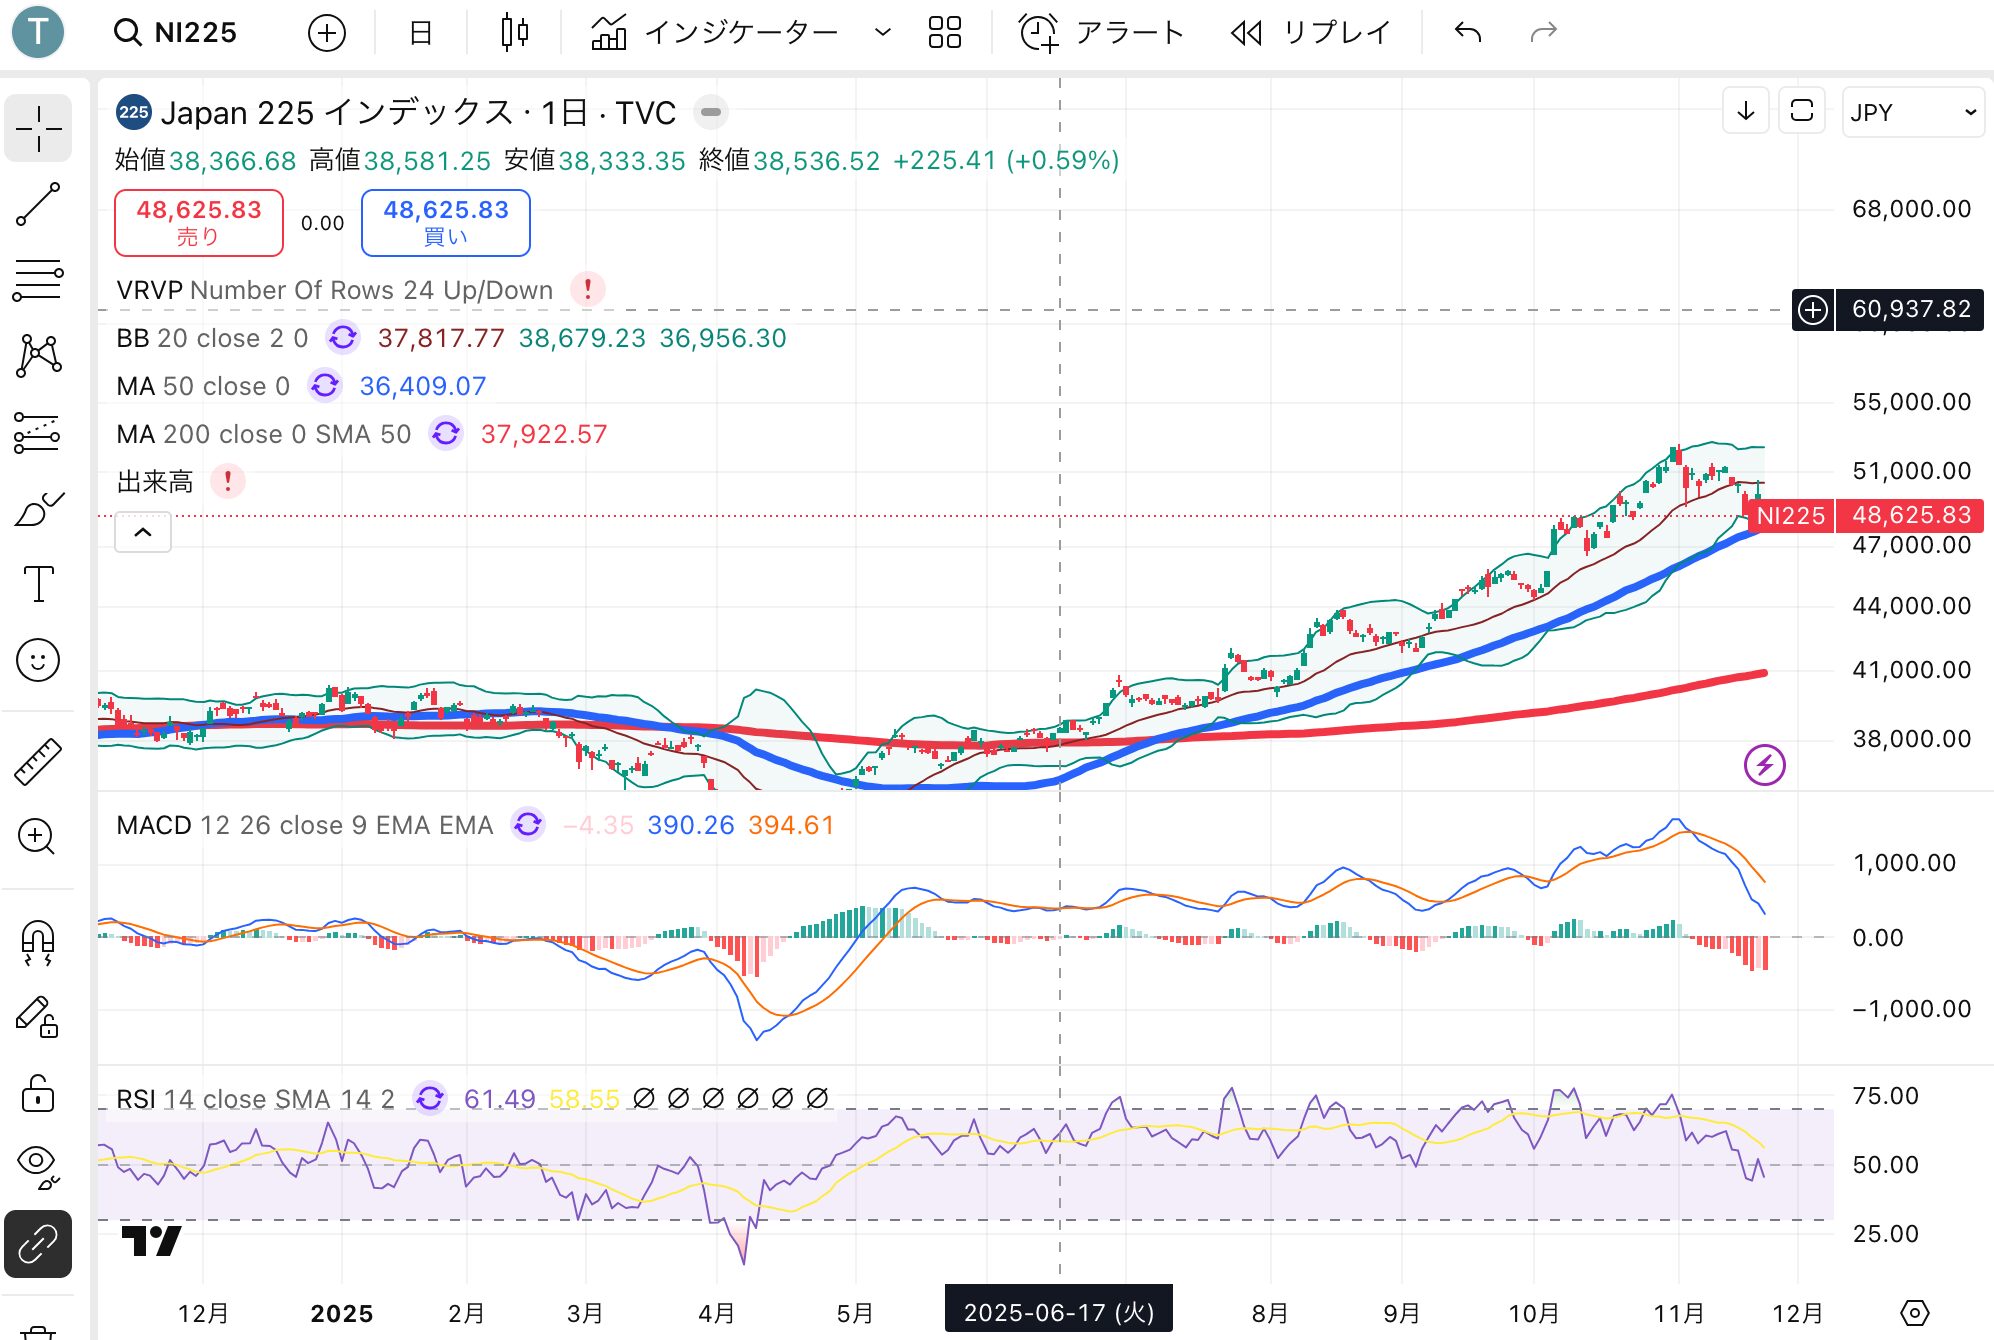Select the trend line drawing tool
This screenshot has width=1994, height=1340.
pos(38,204)
